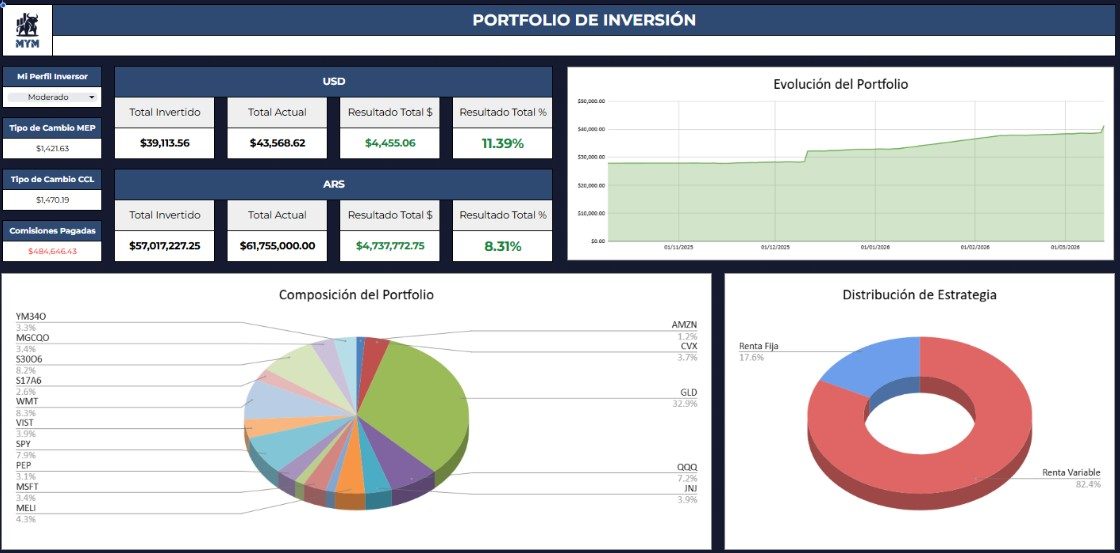Select the USD section header
This screenshot has width=1120, height=553.
(x=334, y=81)
